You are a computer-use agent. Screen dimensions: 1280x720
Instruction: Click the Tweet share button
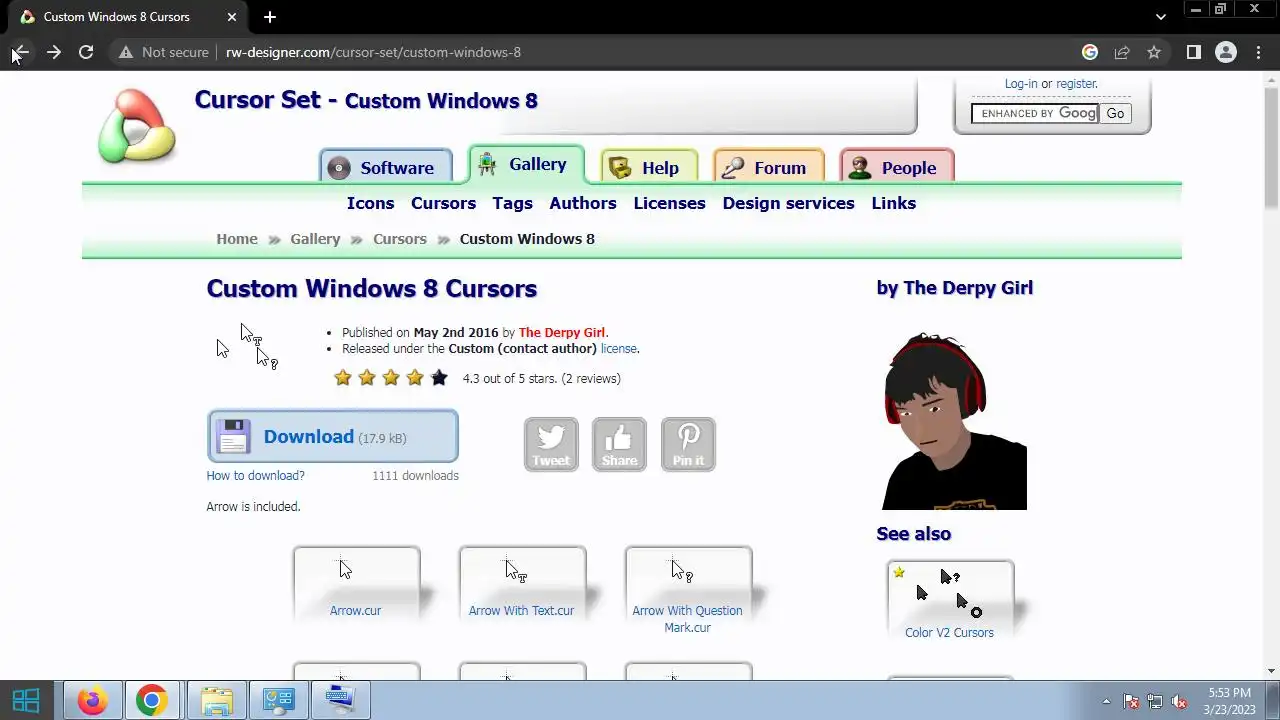[x=551, y=444]
